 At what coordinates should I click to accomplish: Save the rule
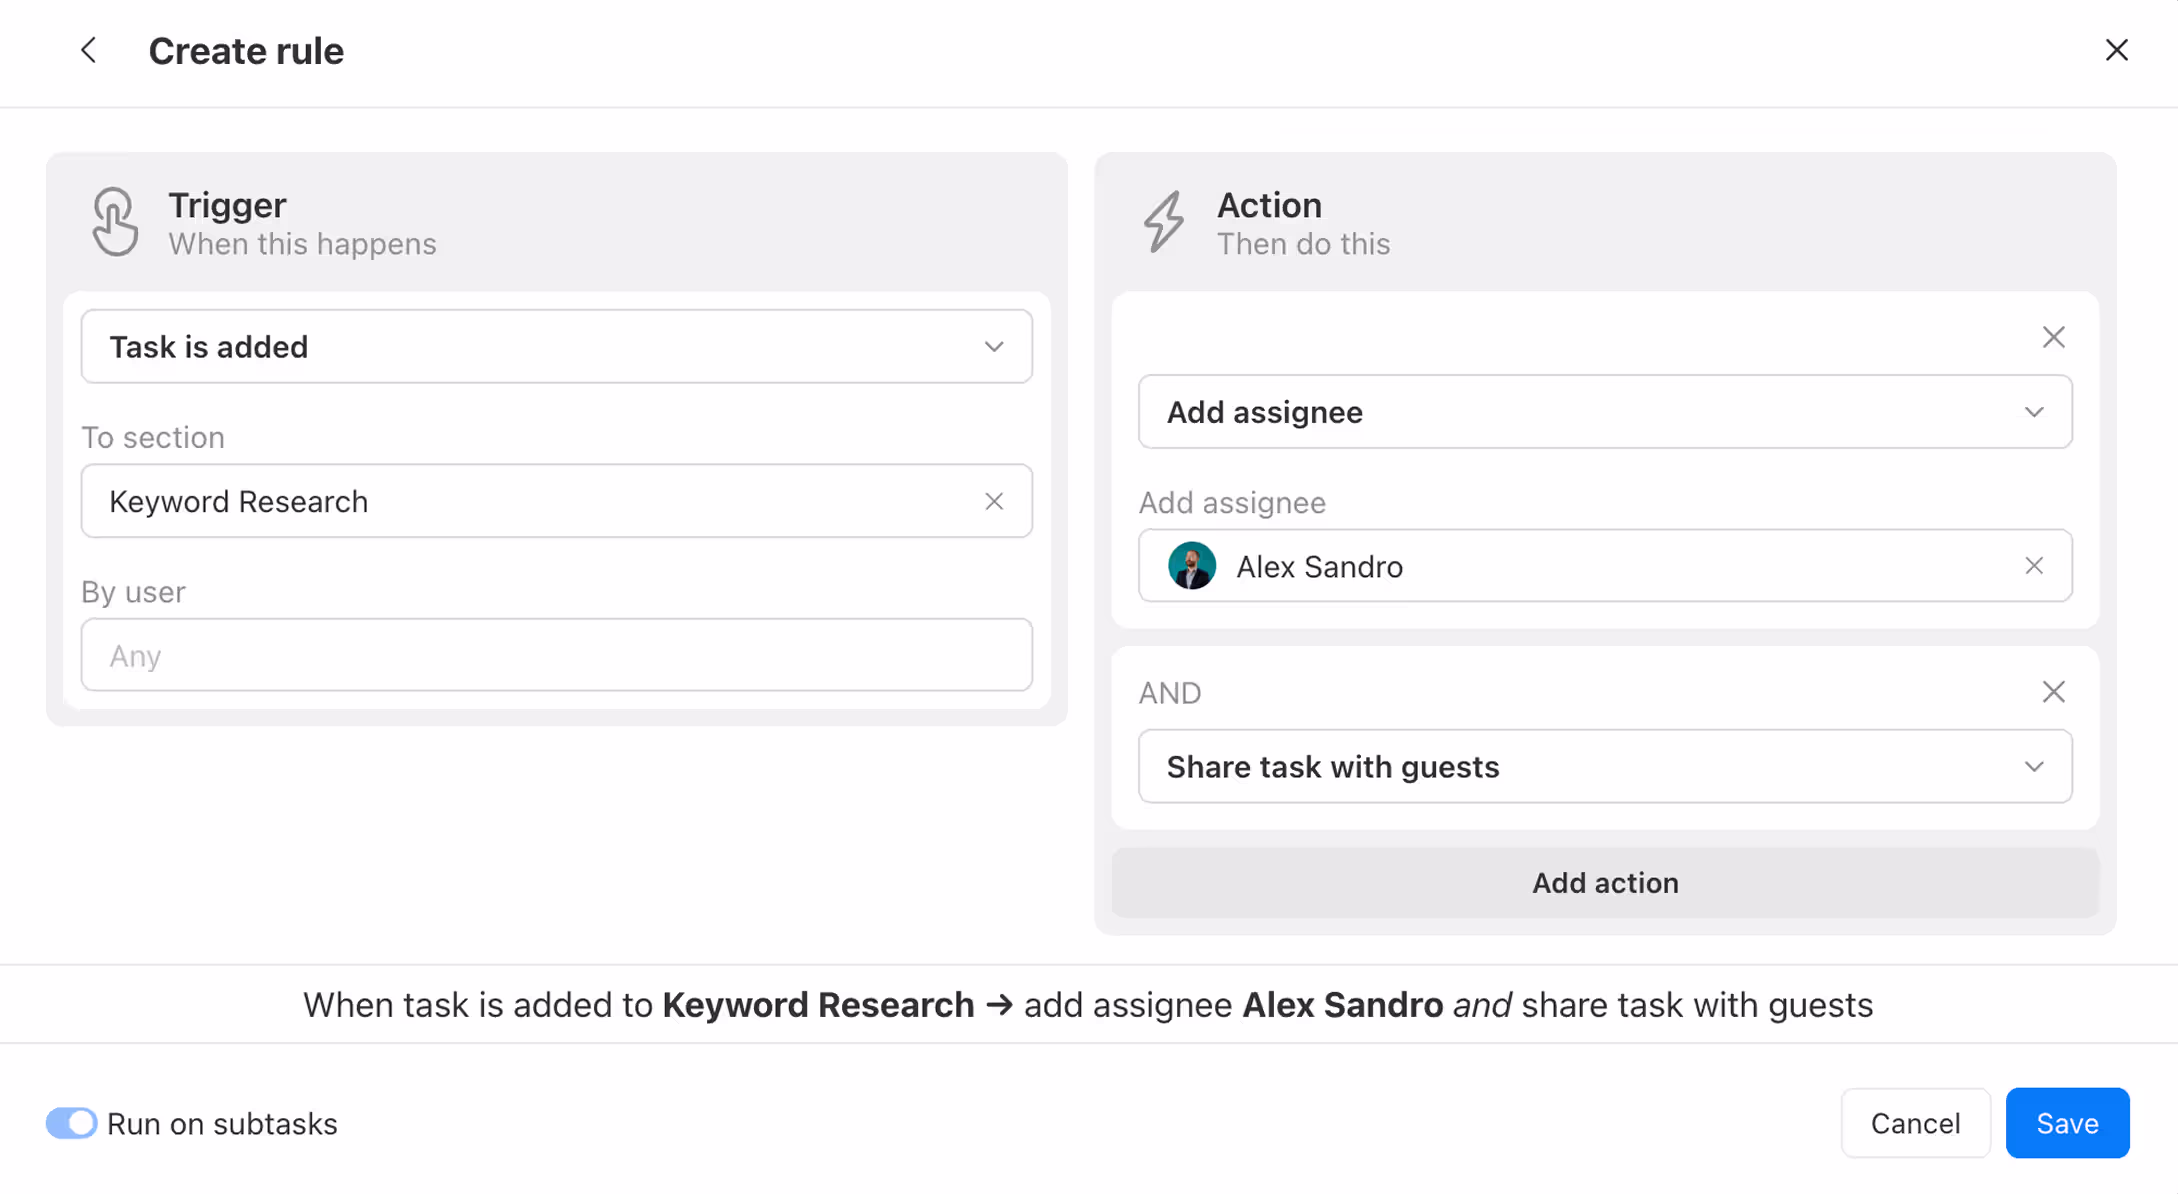coord(2066,1123)
